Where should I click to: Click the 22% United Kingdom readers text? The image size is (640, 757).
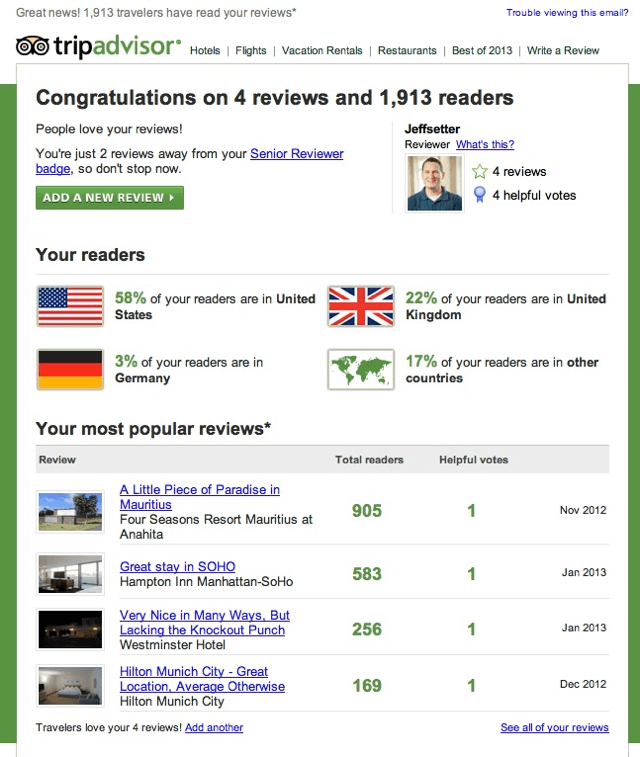(505, 307)
